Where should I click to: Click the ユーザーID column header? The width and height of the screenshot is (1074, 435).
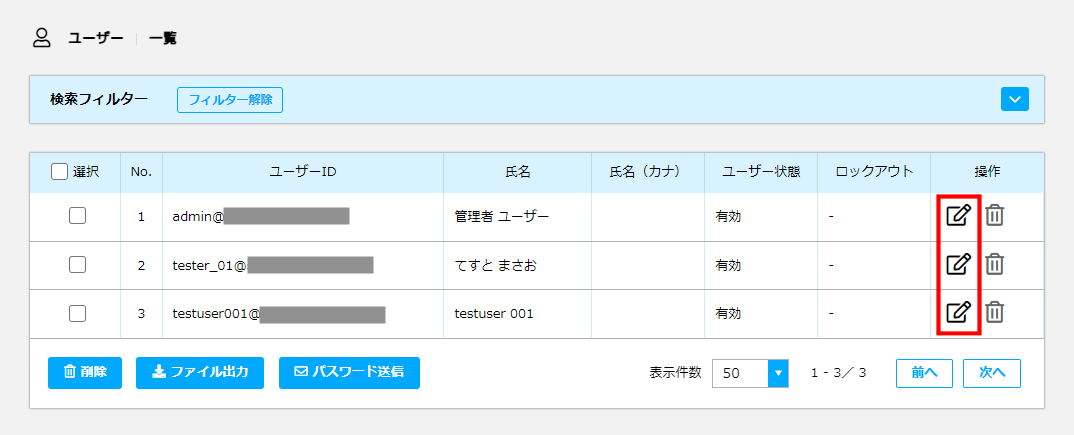coord(303,172)
